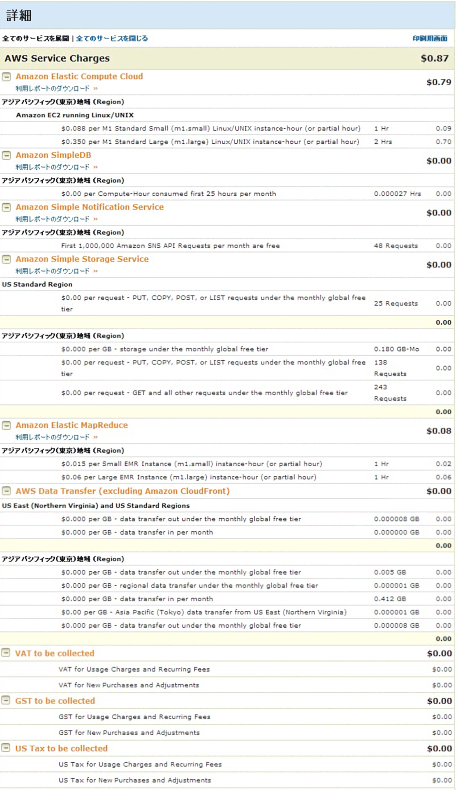Open the Amazon SimpleDB heading link

(53, 155)
